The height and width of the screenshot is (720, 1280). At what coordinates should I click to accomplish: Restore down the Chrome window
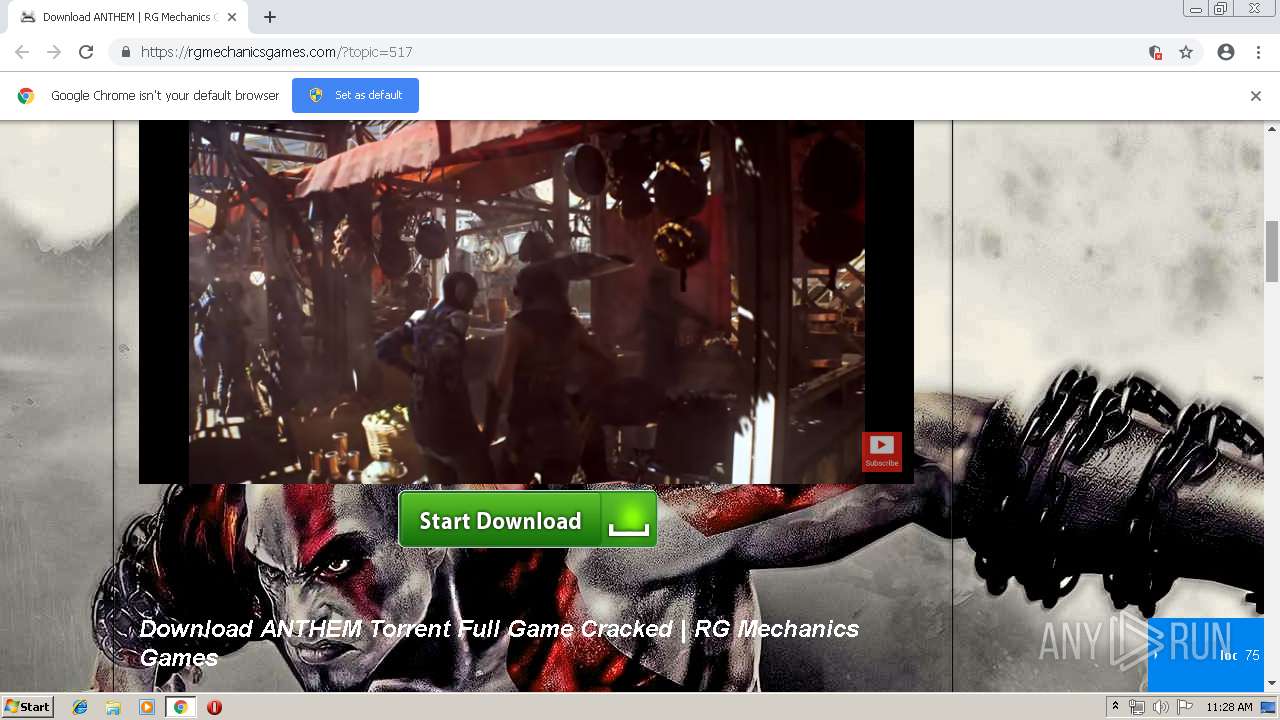point(1220,9)
